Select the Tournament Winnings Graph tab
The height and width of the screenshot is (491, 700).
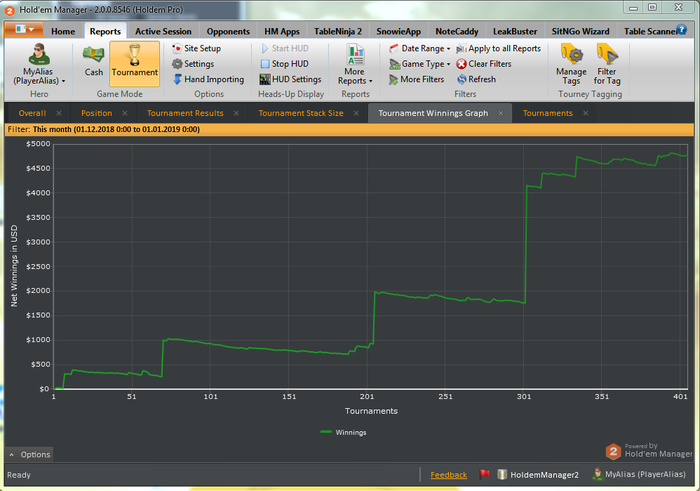click(433, 113)
